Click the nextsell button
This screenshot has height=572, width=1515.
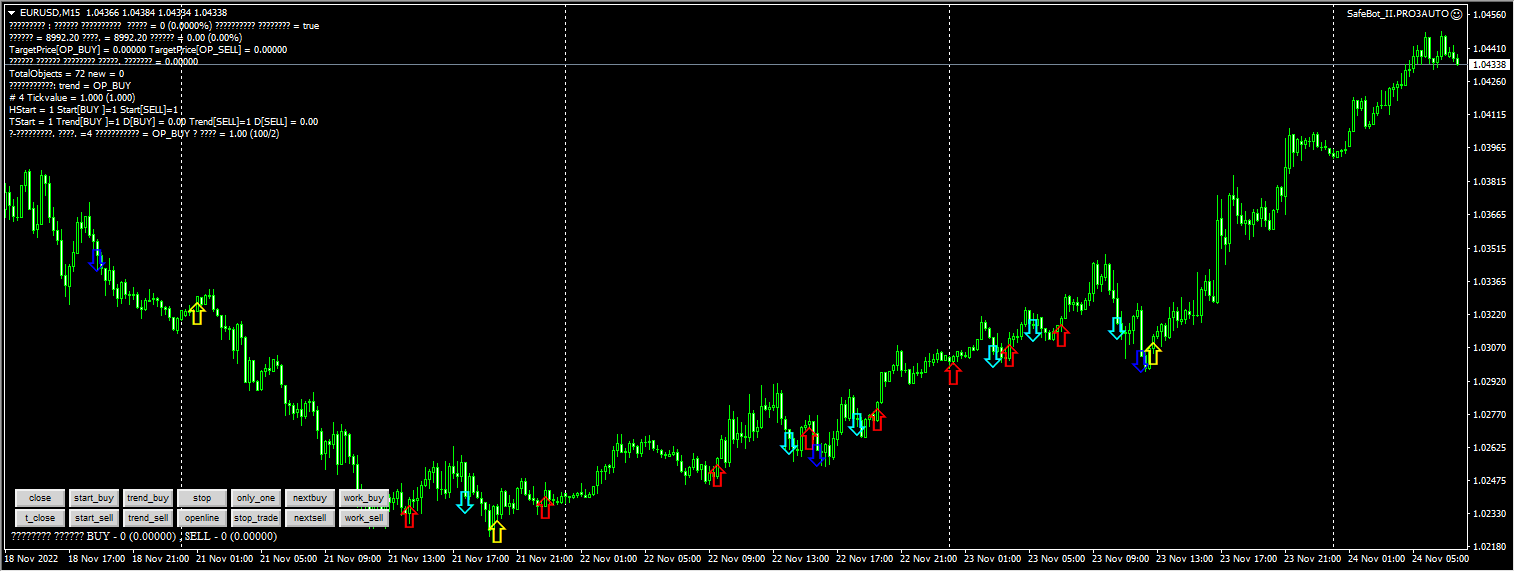pyautogui.click(x=310, y=518)
